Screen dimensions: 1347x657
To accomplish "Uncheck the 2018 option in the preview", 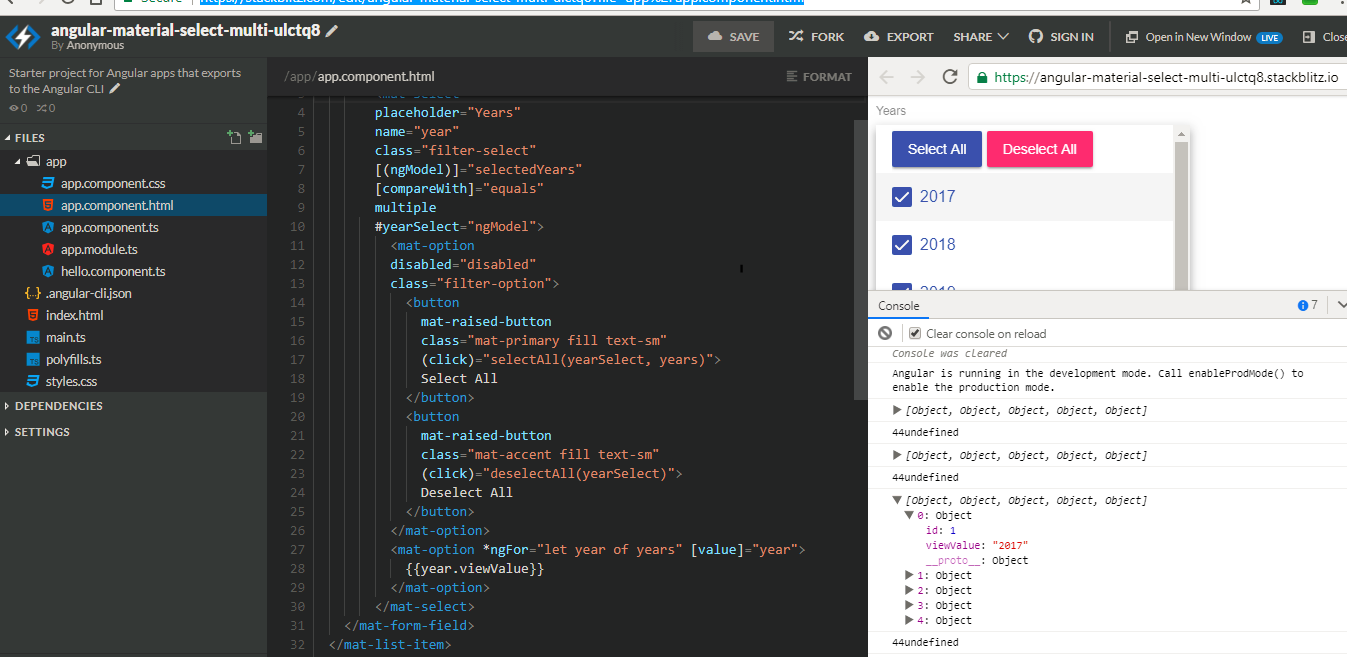I will [901, 244].
